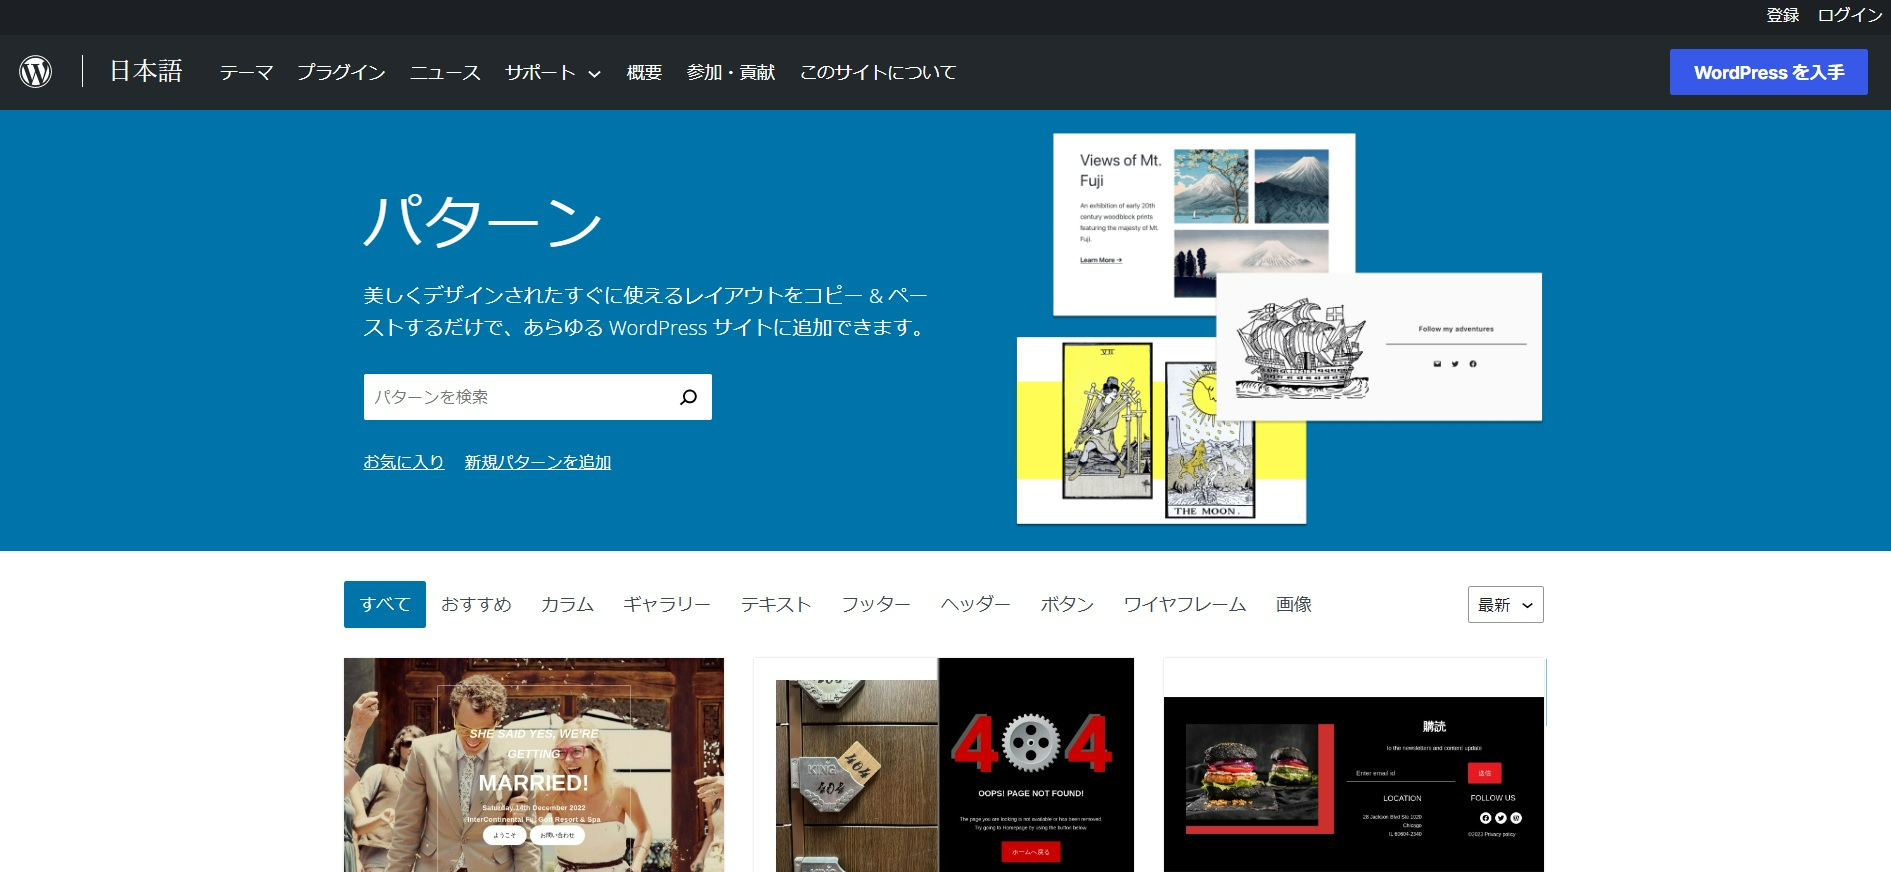Open the 概要 menu item
Viewport: 1891px width, 872px height.
(x=644, y=72)
